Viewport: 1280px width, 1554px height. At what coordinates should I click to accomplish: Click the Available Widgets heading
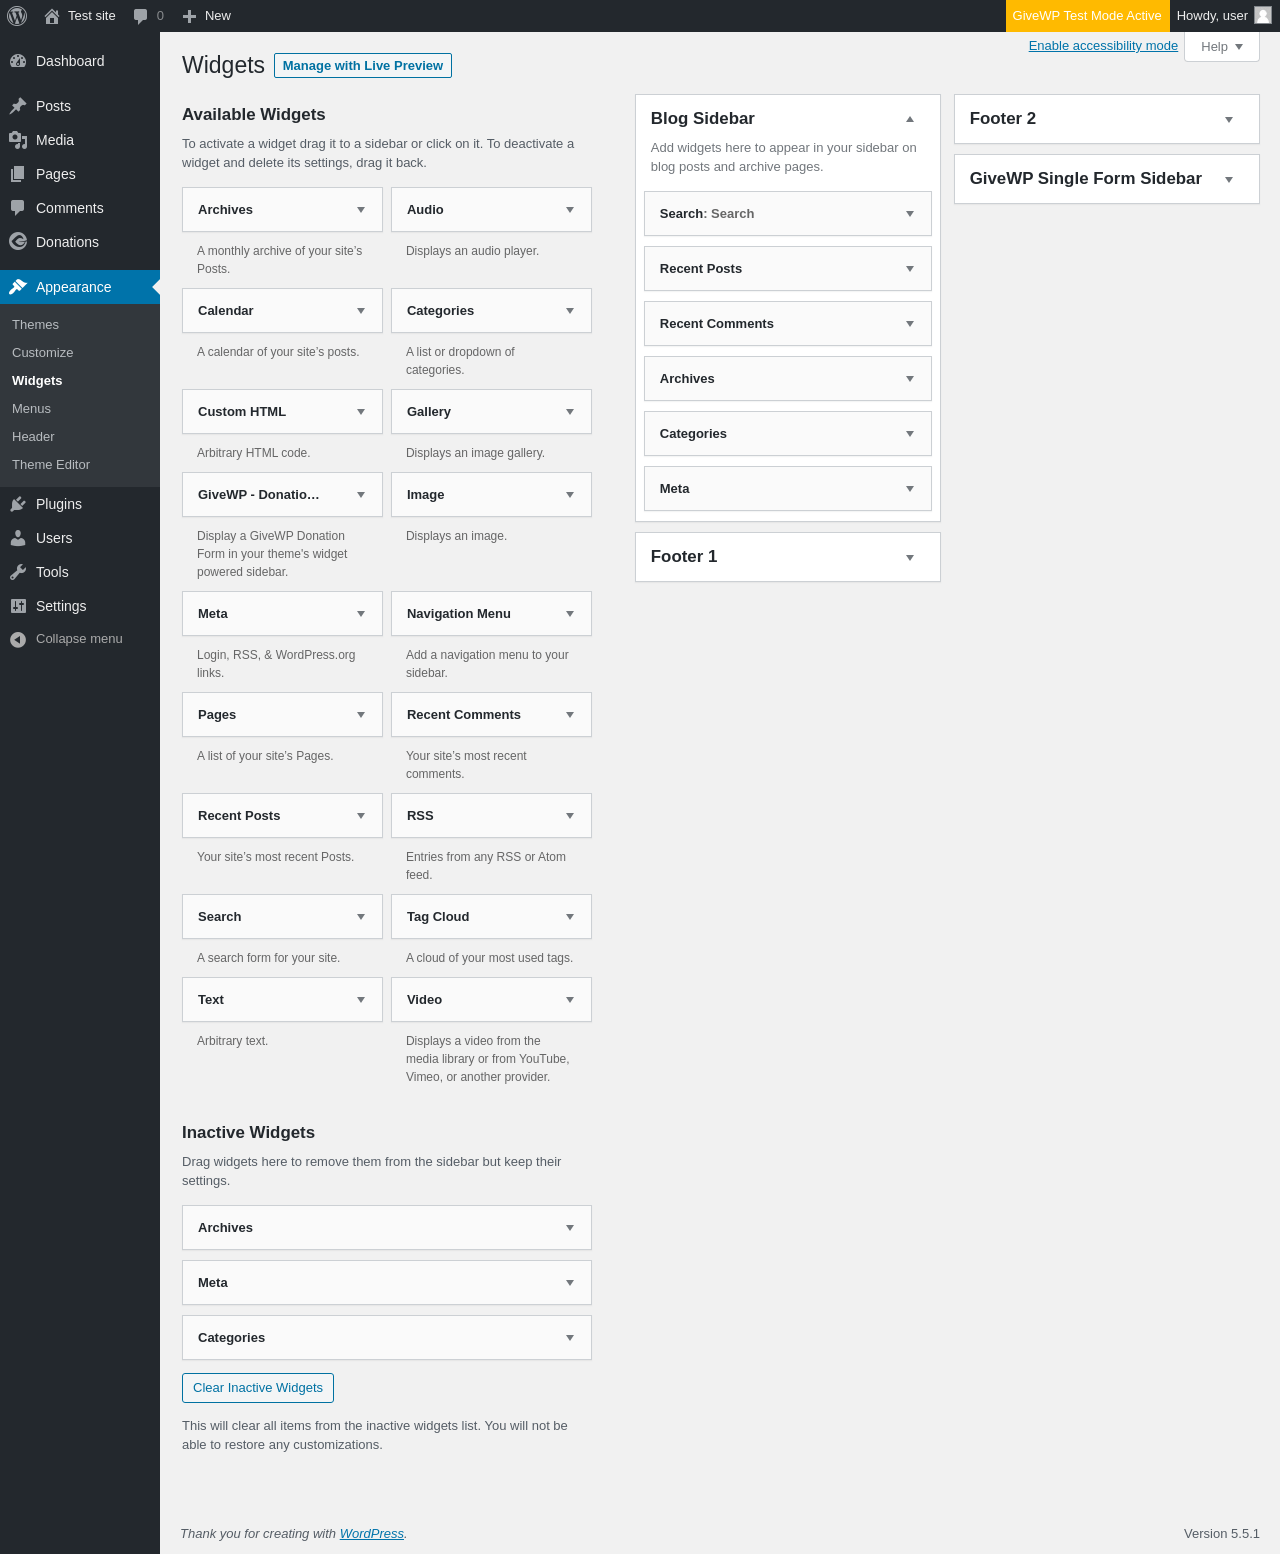[x=254, y=115]
